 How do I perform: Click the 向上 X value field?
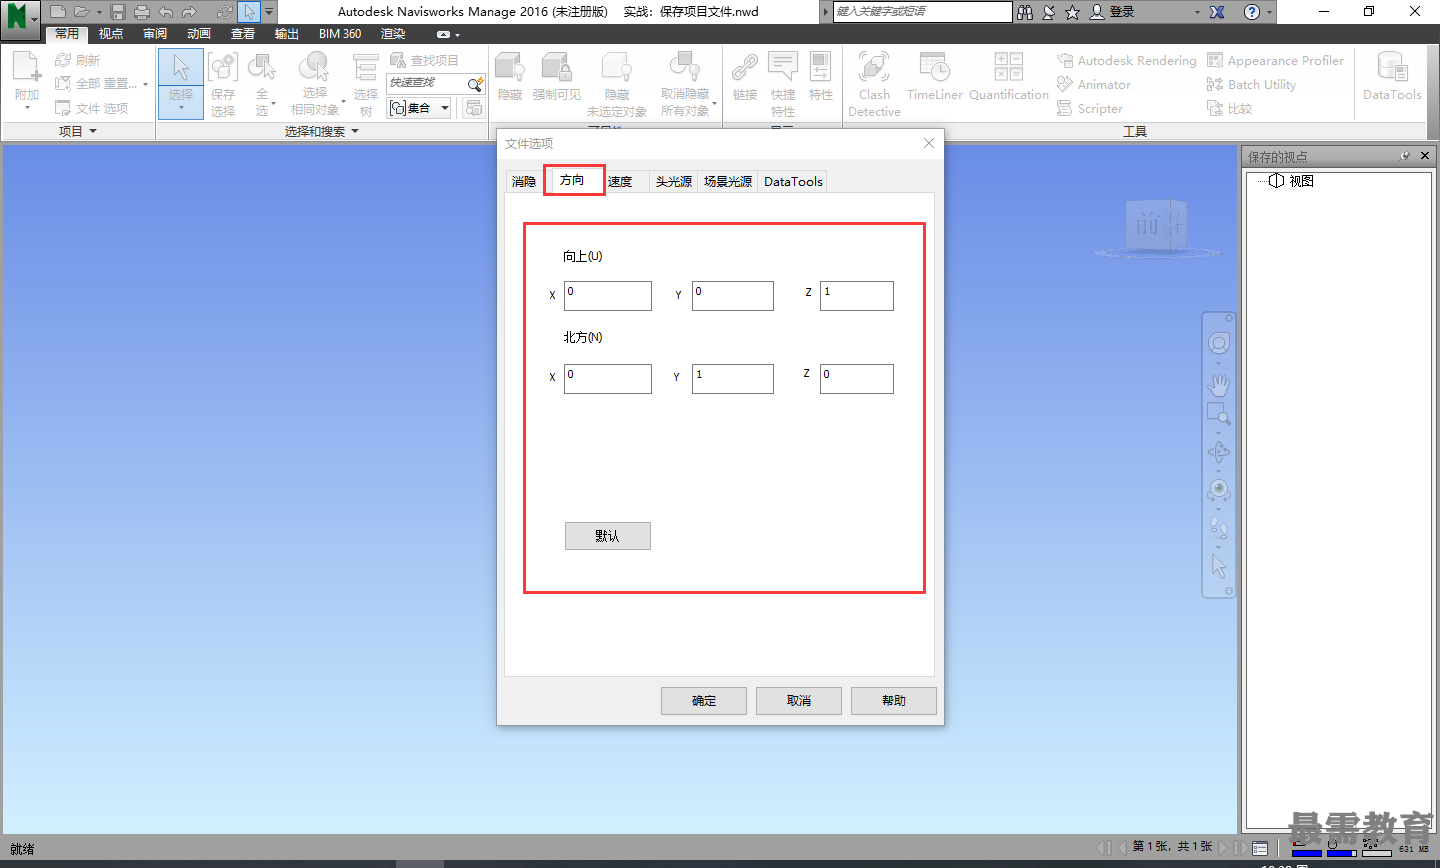608,296
